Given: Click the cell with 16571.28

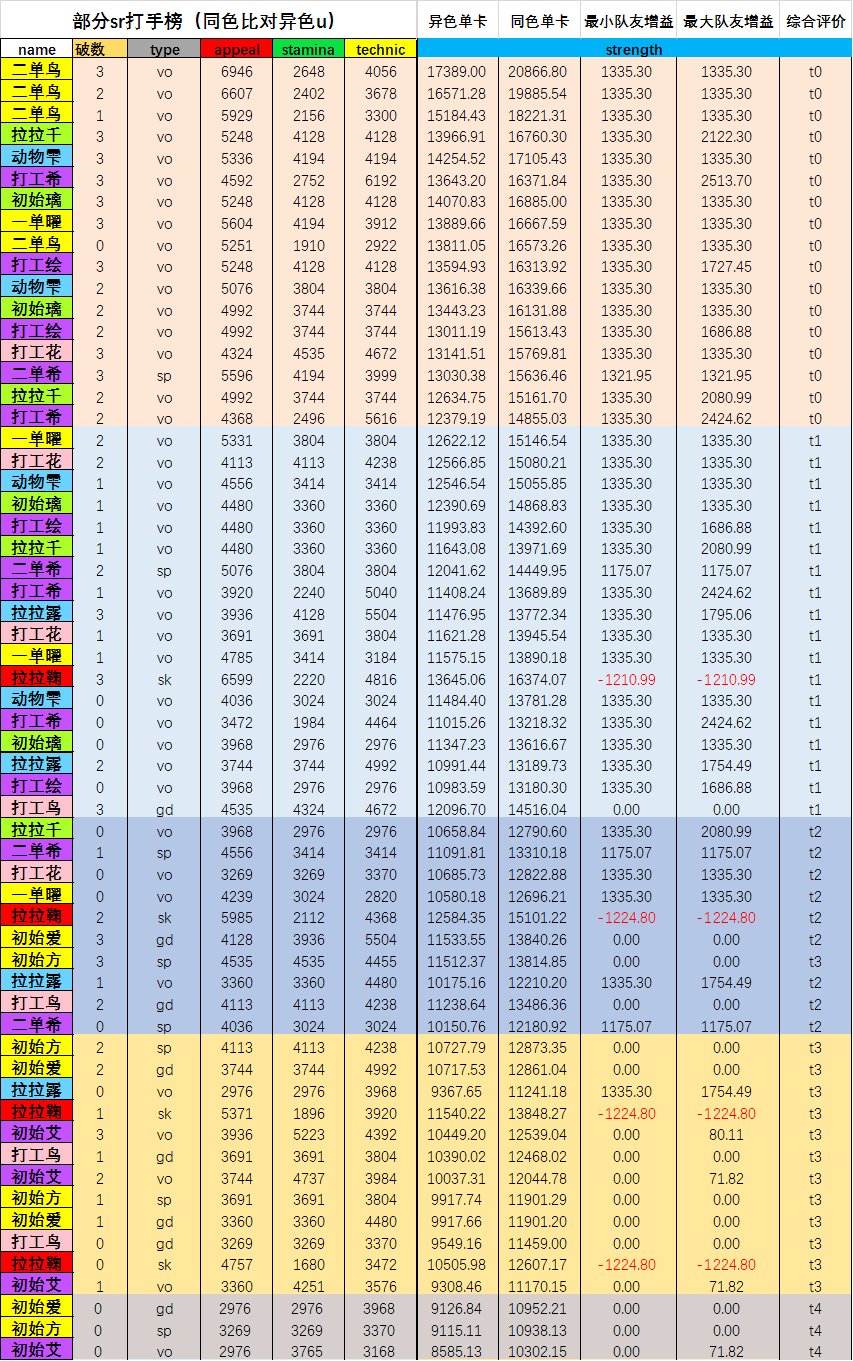Looking at the screenshot, I should (x=457, y=93).
